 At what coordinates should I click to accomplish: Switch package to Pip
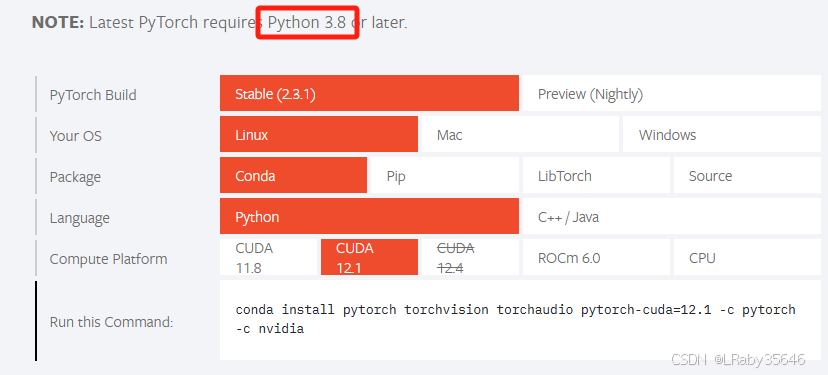tap(445, 175)
